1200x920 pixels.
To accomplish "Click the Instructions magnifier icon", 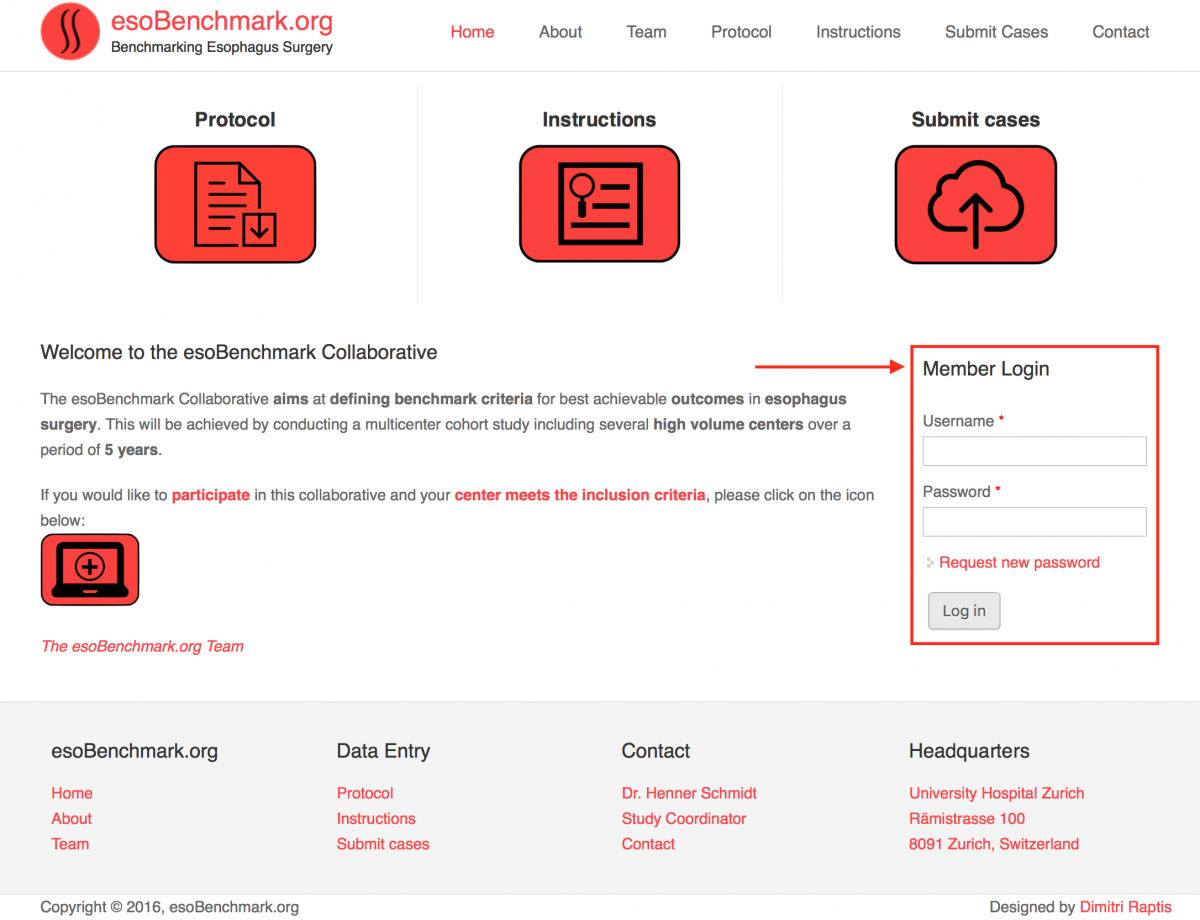I will (599, 204).
